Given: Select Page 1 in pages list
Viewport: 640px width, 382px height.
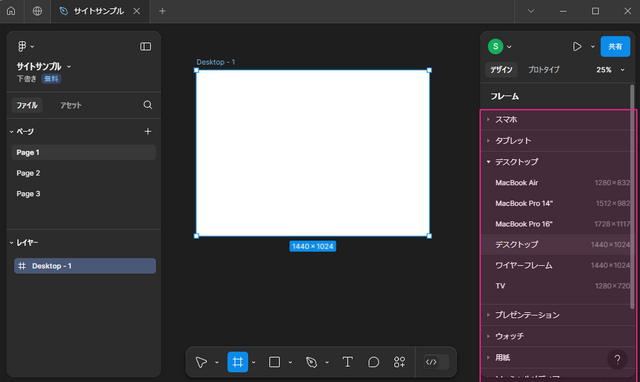Looking at the screenshot, I should (84, 152).
